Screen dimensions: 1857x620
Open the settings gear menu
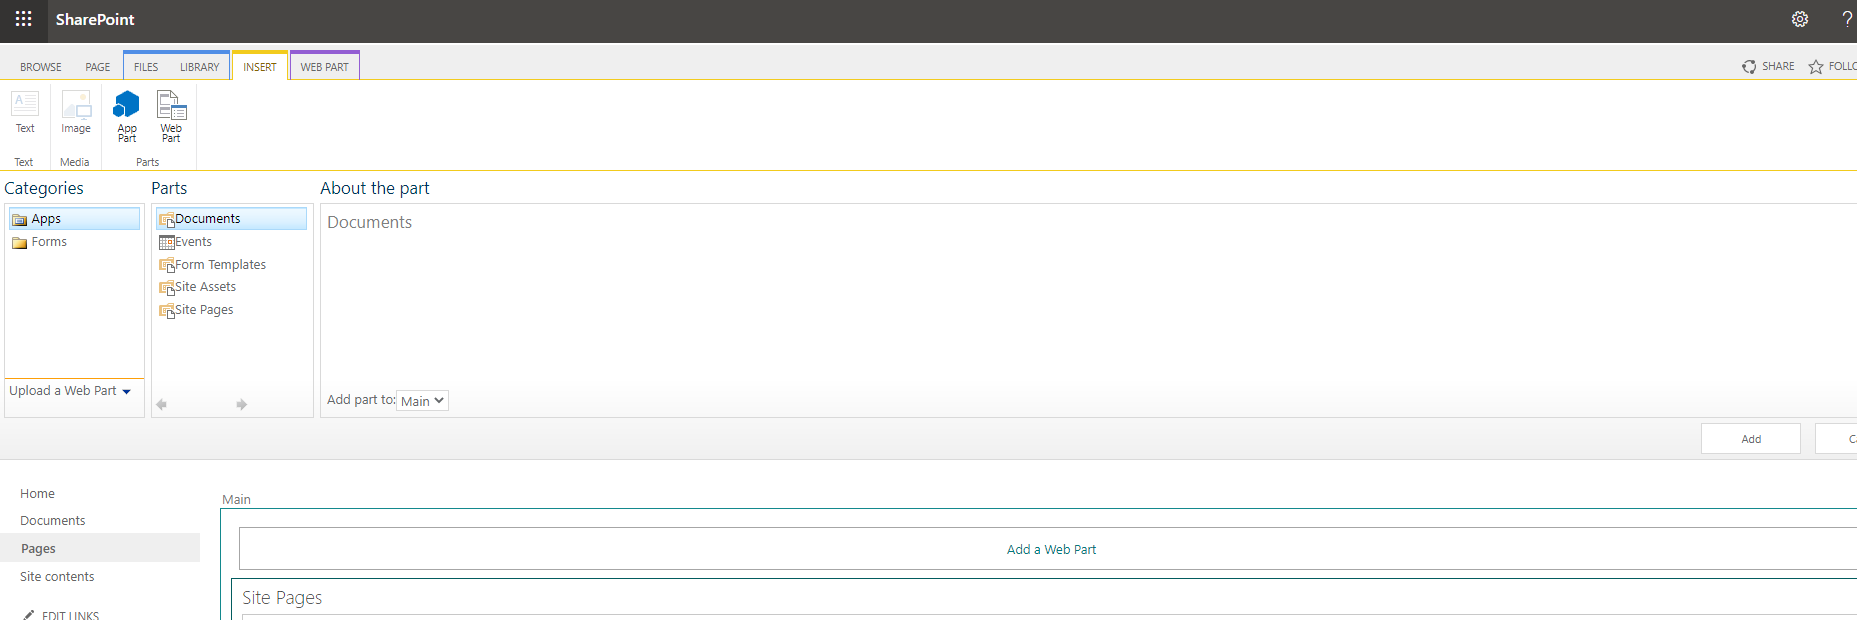pos(1800,19)
